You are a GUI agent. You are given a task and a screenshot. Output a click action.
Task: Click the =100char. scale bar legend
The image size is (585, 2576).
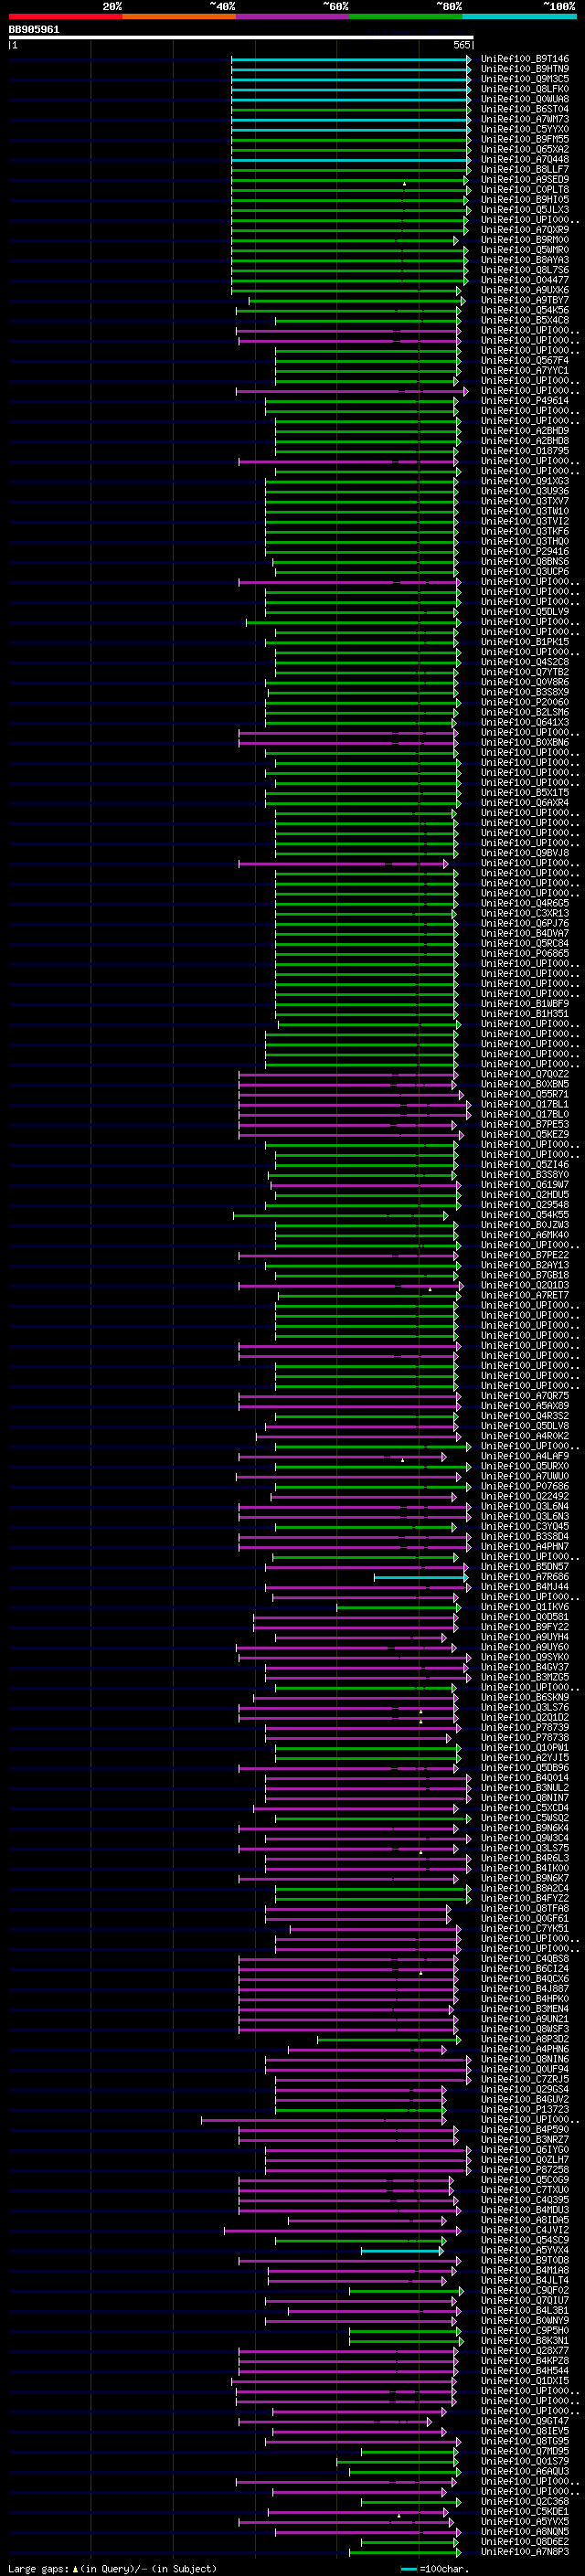click(435, 2568)
